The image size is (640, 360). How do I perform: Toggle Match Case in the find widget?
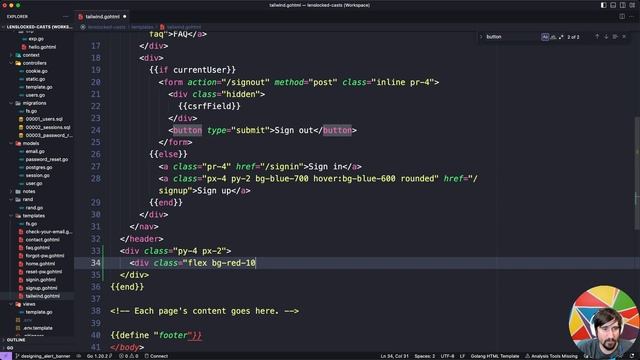pos(545,37)
